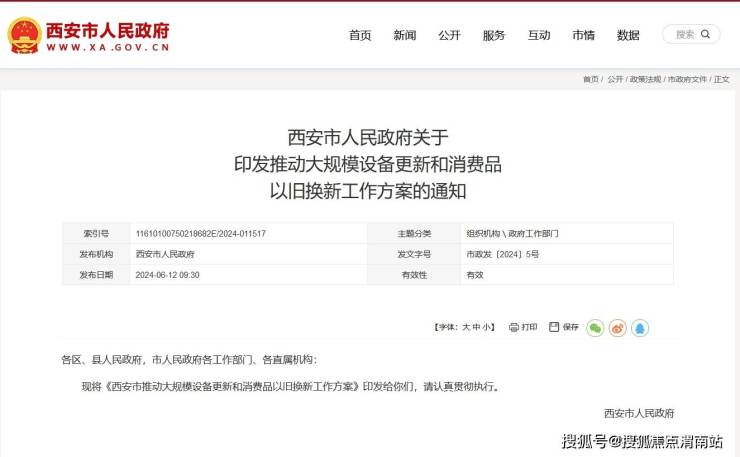Viewport: 740px width, 457px height.
Task: Click 西安市人民政府 in the 发布机构 row
Action: [x=165, y=254]
